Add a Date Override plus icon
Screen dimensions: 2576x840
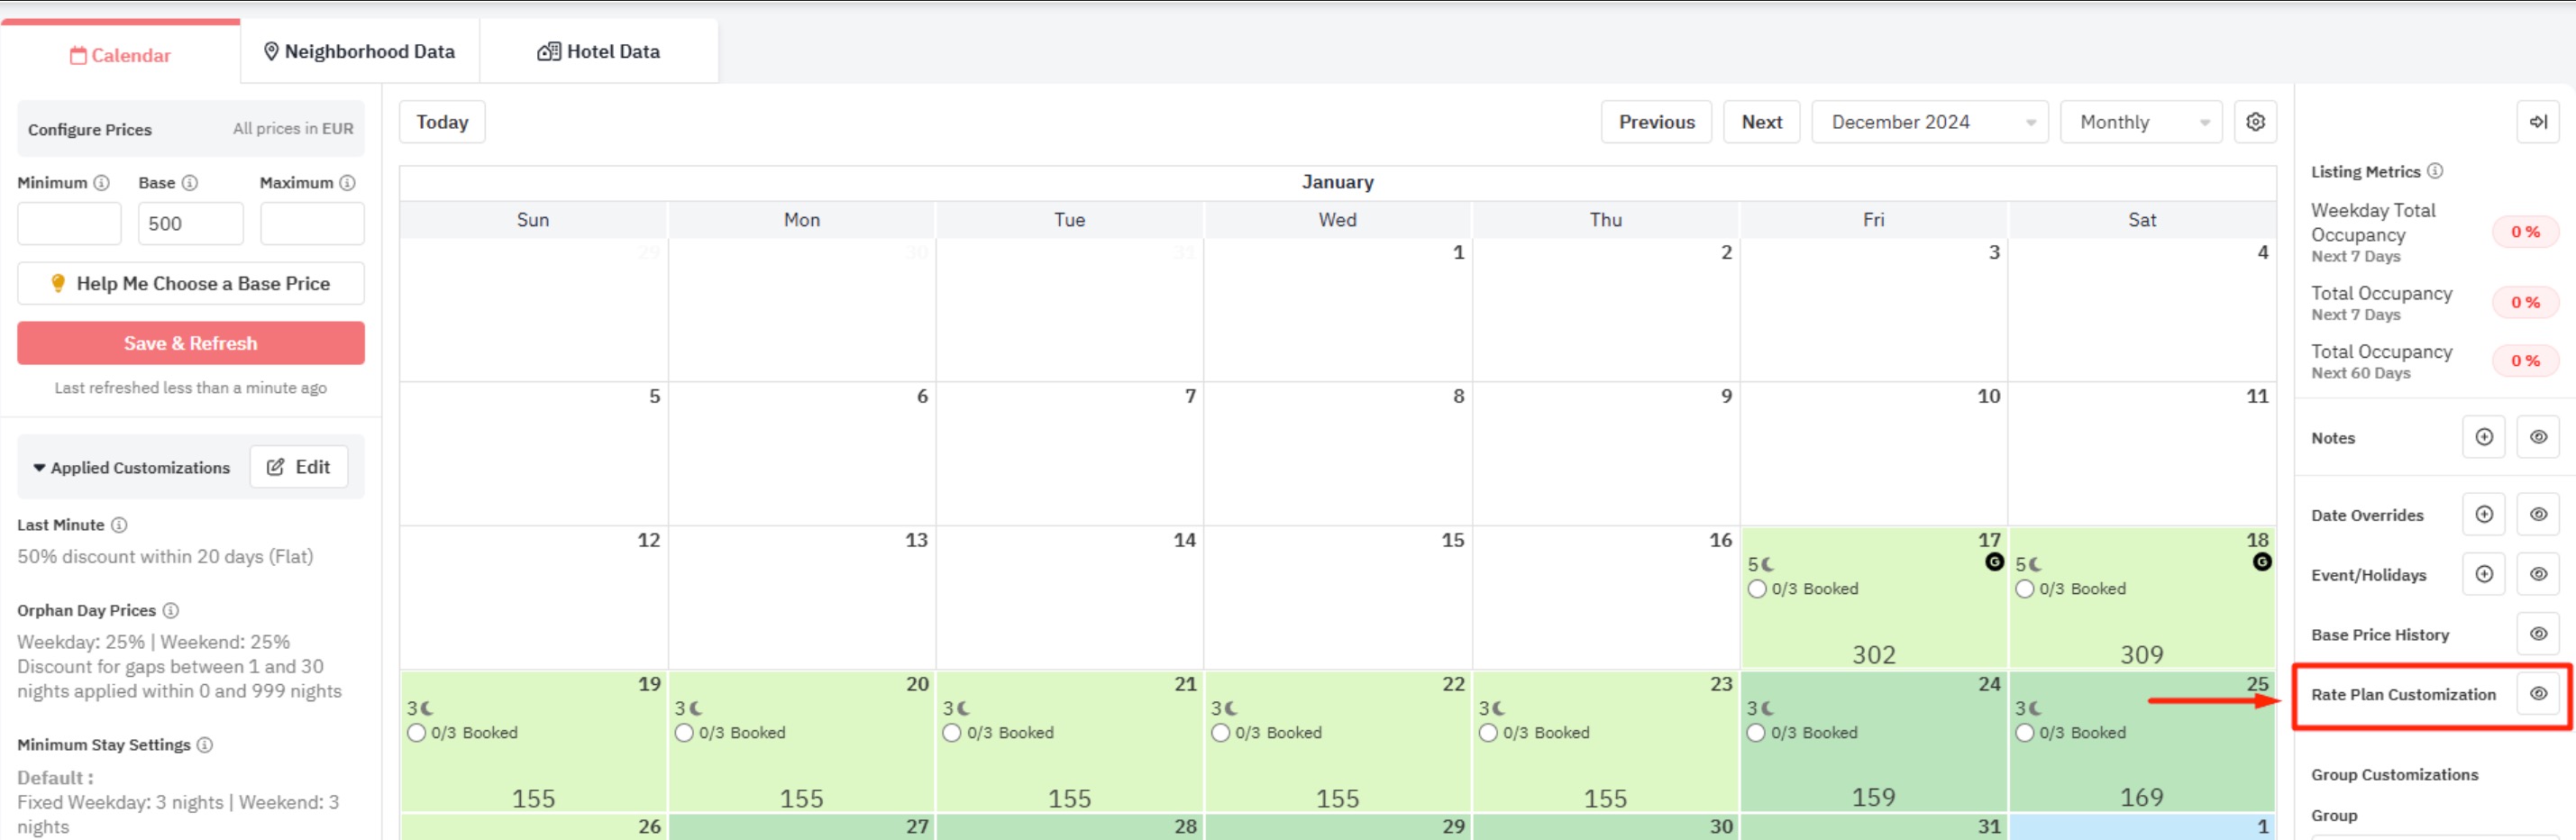click(x=2483, y=514)
